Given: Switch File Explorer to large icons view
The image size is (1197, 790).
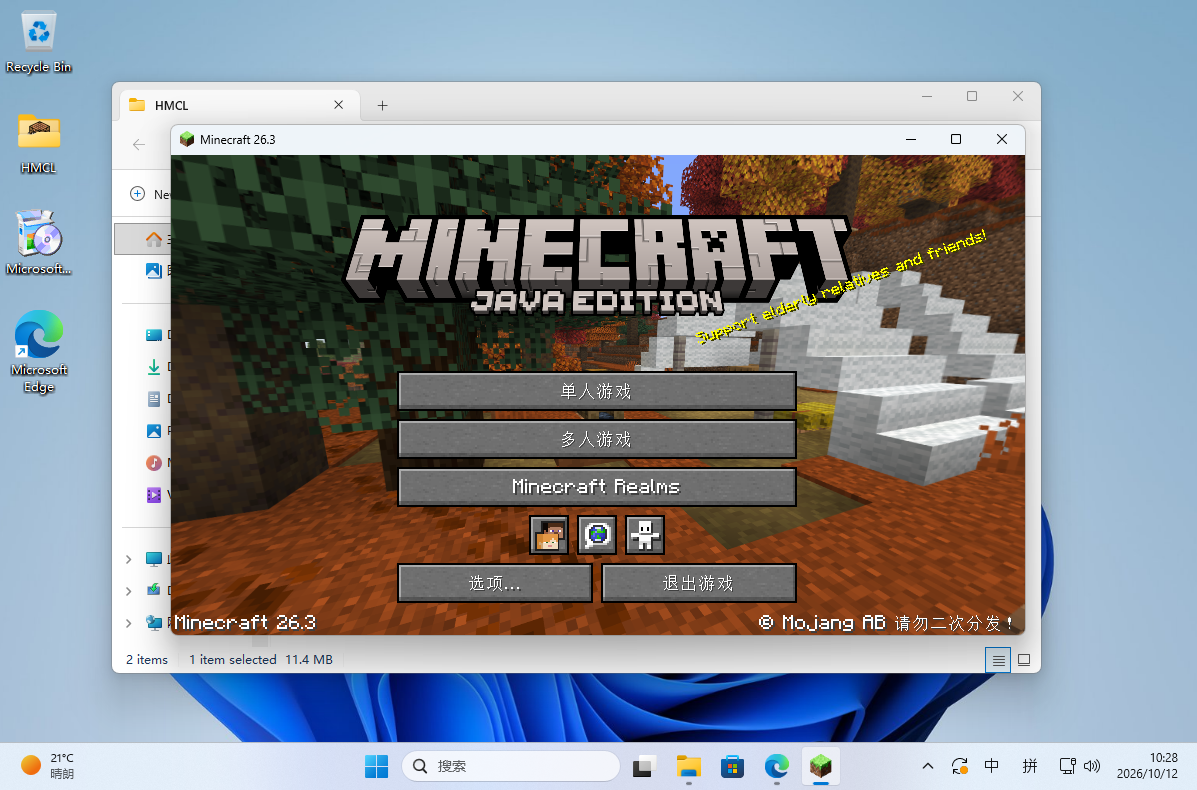Looking at the screenshot, I should pyautogui.click(x=1024, y=660).
